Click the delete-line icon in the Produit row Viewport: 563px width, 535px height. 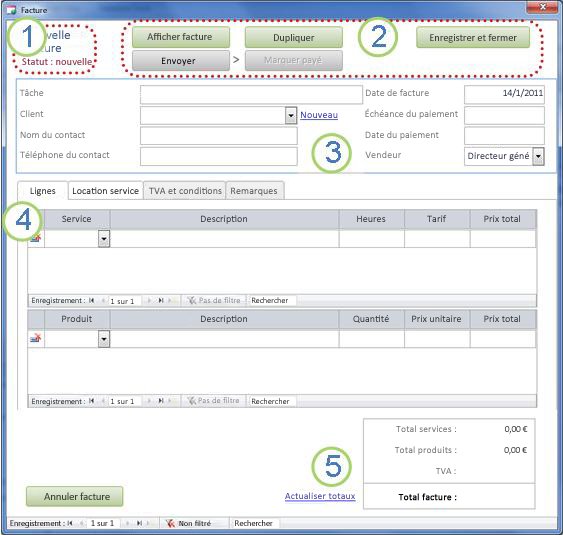click(x=36, y=338)
